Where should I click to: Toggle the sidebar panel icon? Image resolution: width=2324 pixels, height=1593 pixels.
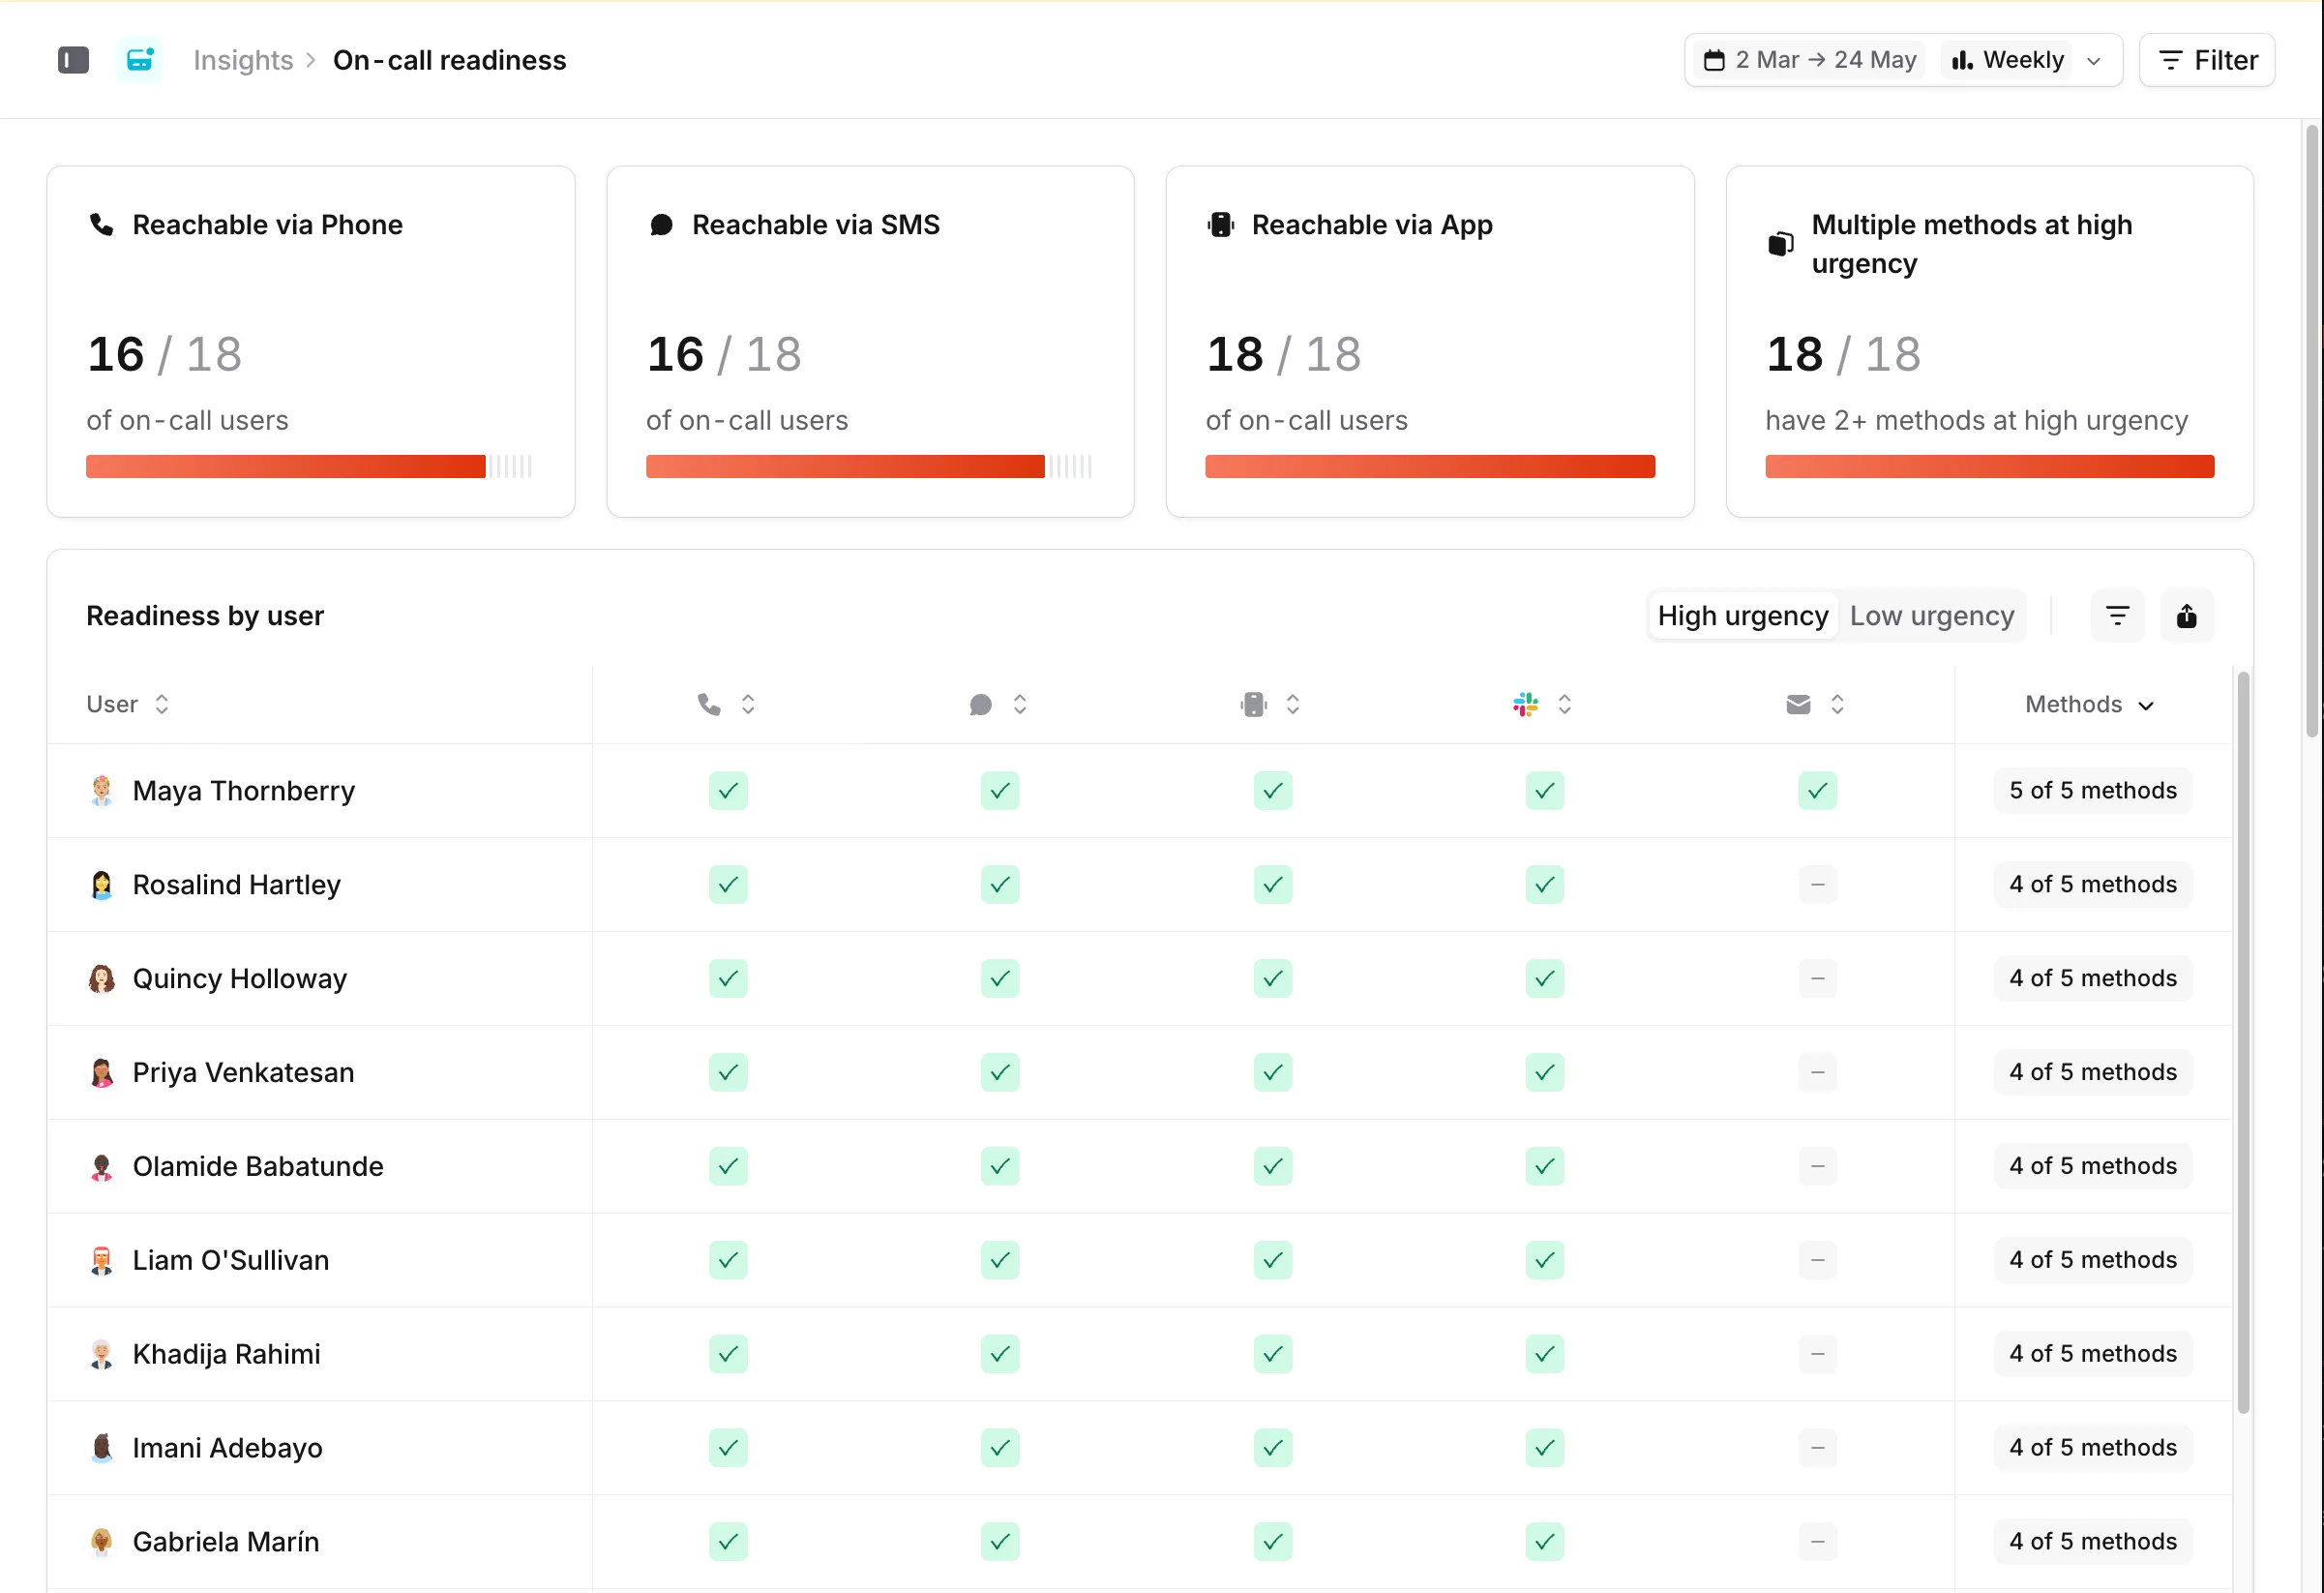coord(73,60)
